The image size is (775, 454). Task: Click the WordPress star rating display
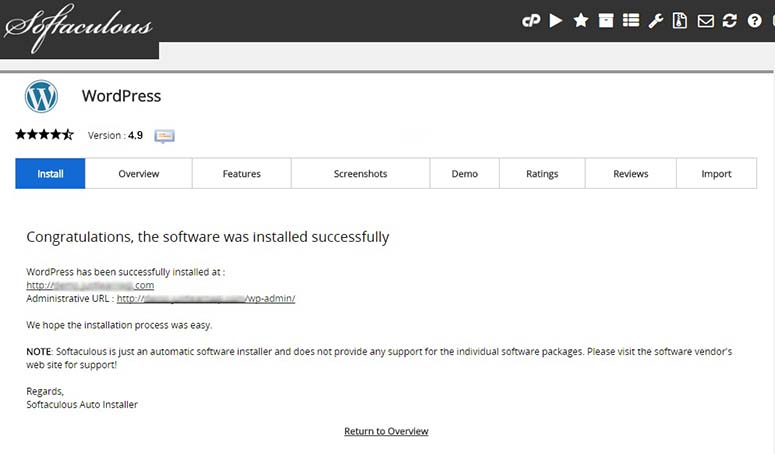[44, 135]
